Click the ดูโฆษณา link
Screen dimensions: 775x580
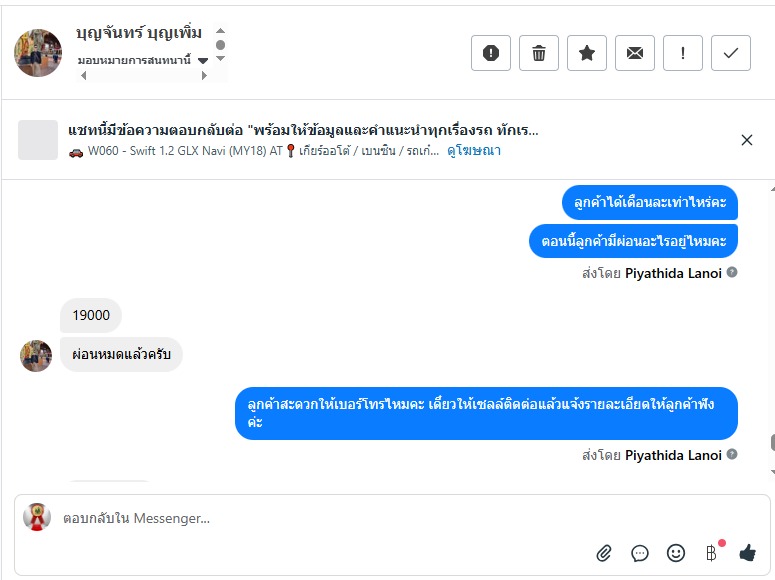pyautogui.click(x=474, y=151)
